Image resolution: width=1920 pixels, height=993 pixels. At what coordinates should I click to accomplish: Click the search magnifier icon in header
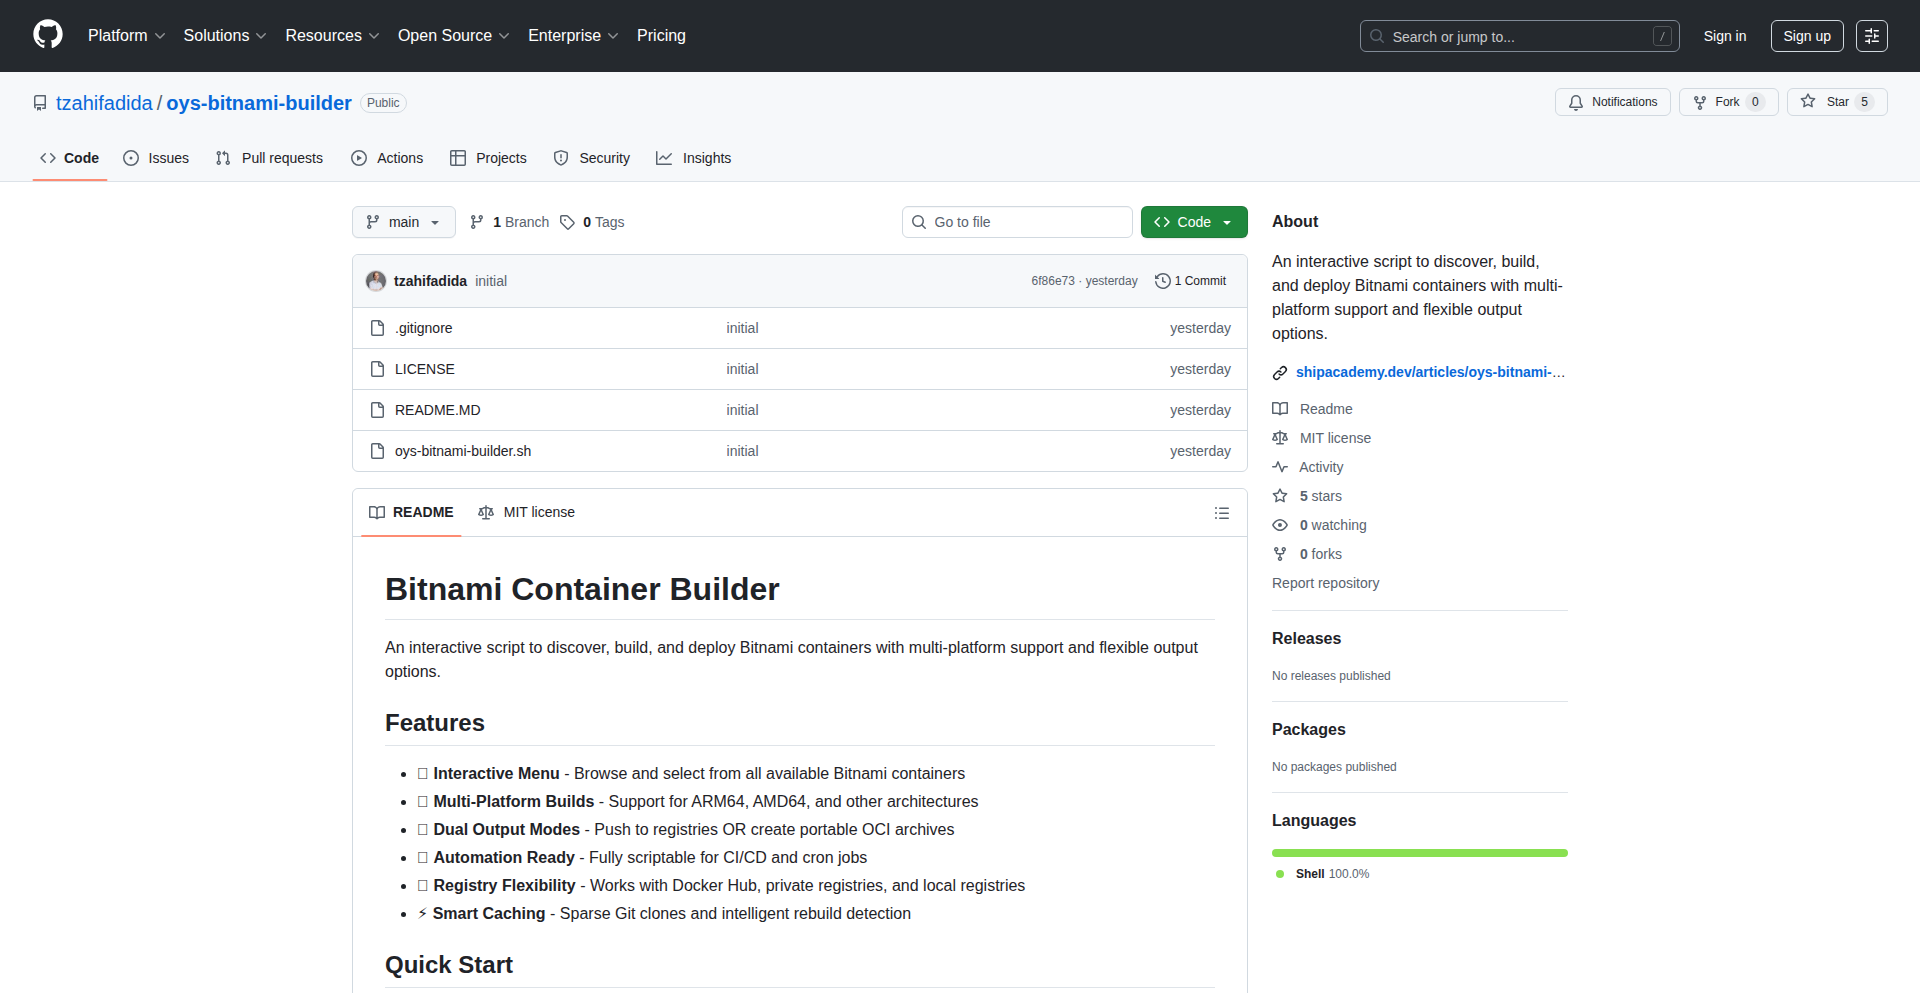point(1377,36)
